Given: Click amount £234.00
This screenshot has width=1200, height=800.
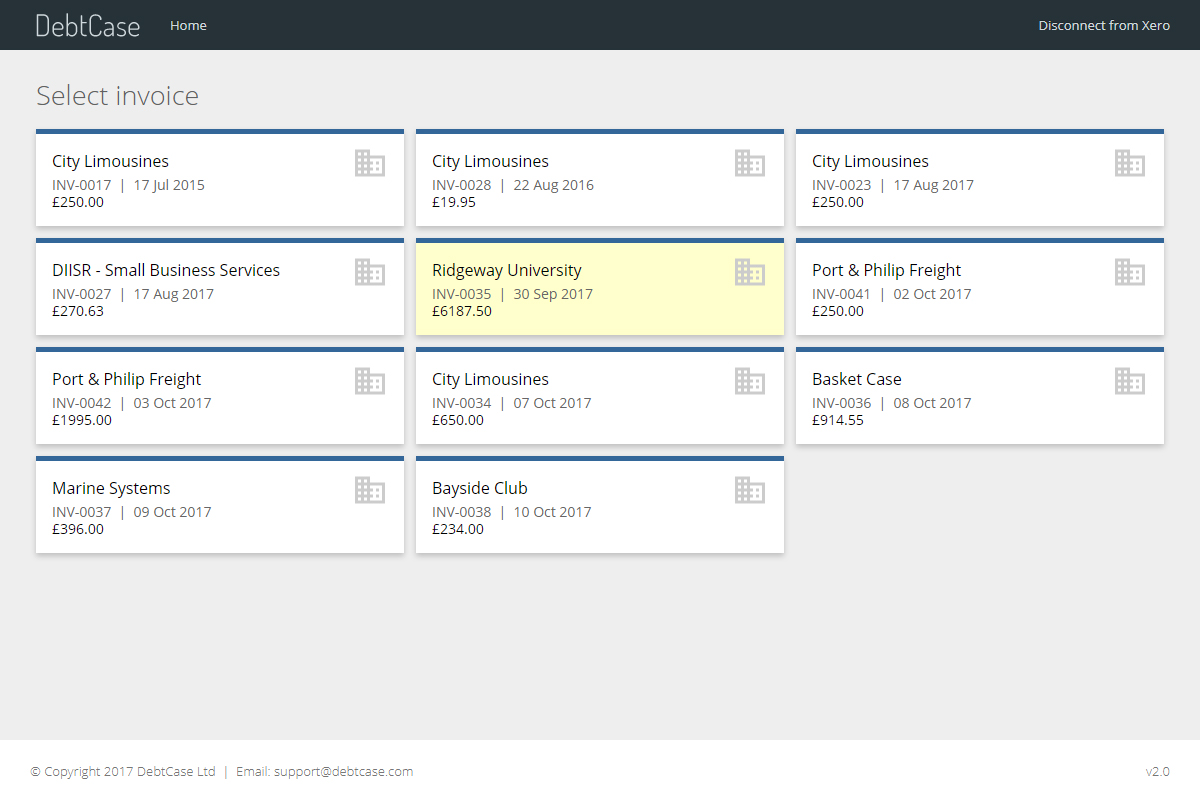Looking at the screenshot, I should tap(458, 529).
